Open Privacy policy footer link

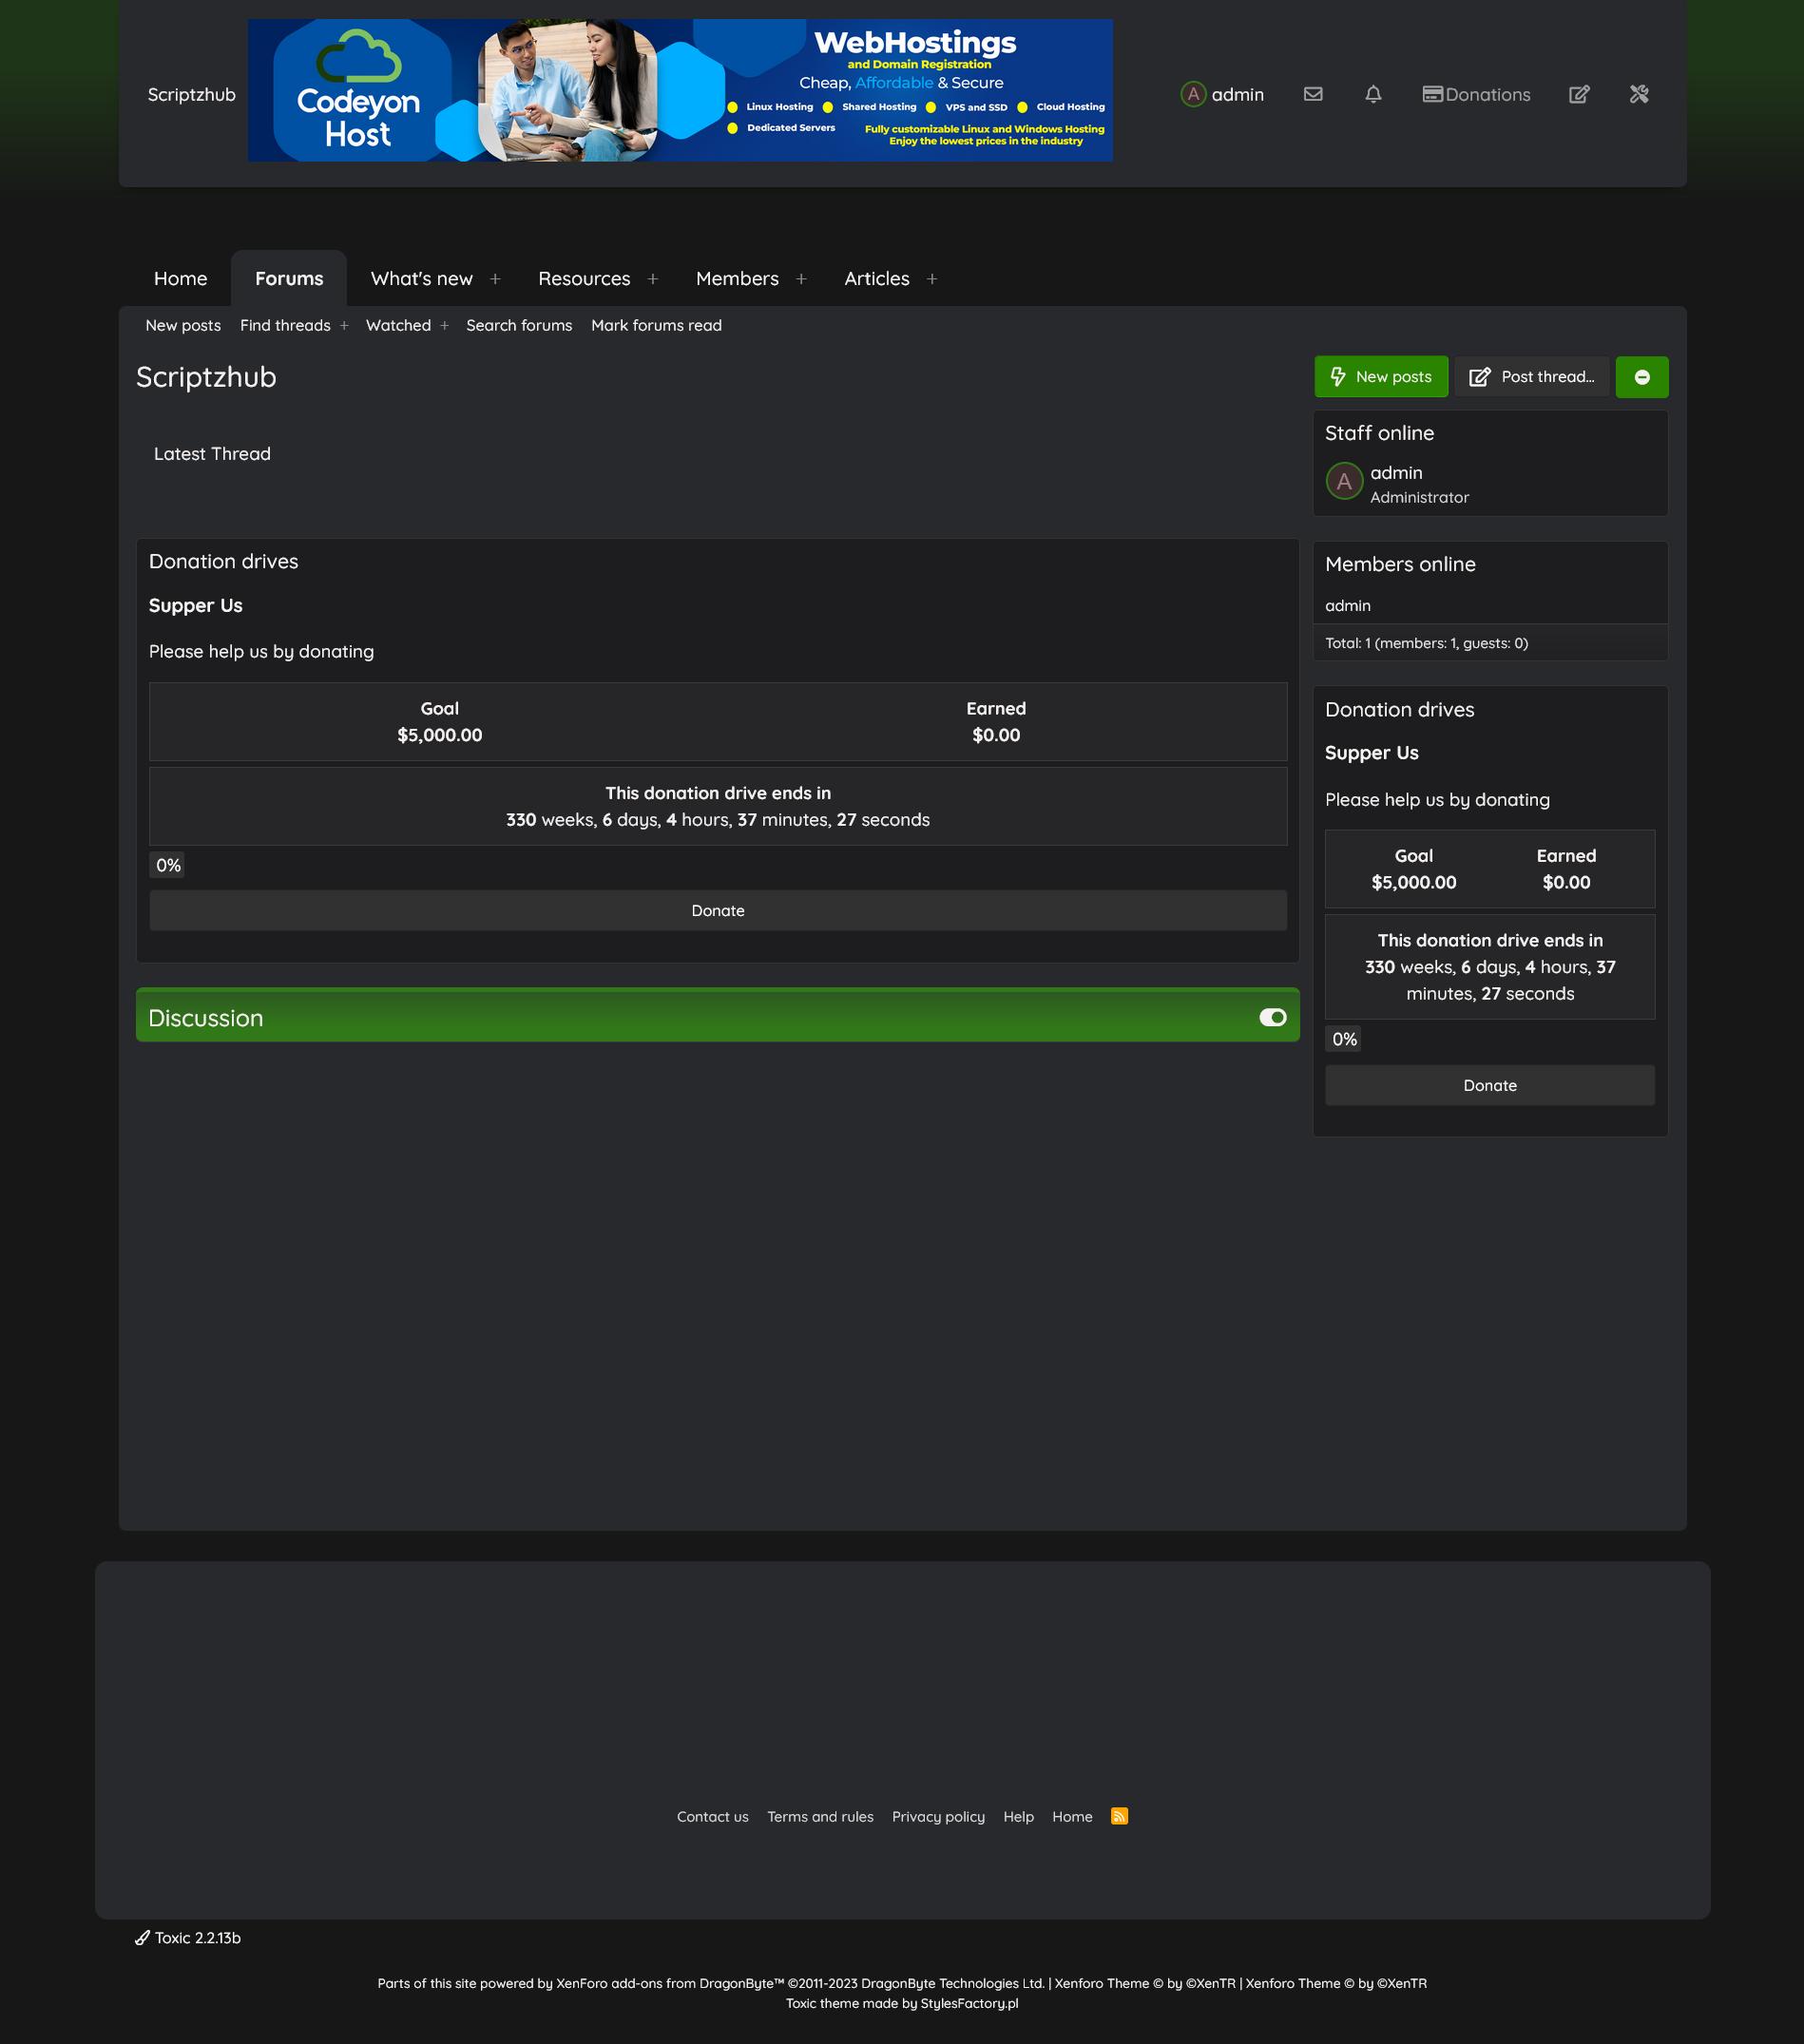click(938, 1817)
